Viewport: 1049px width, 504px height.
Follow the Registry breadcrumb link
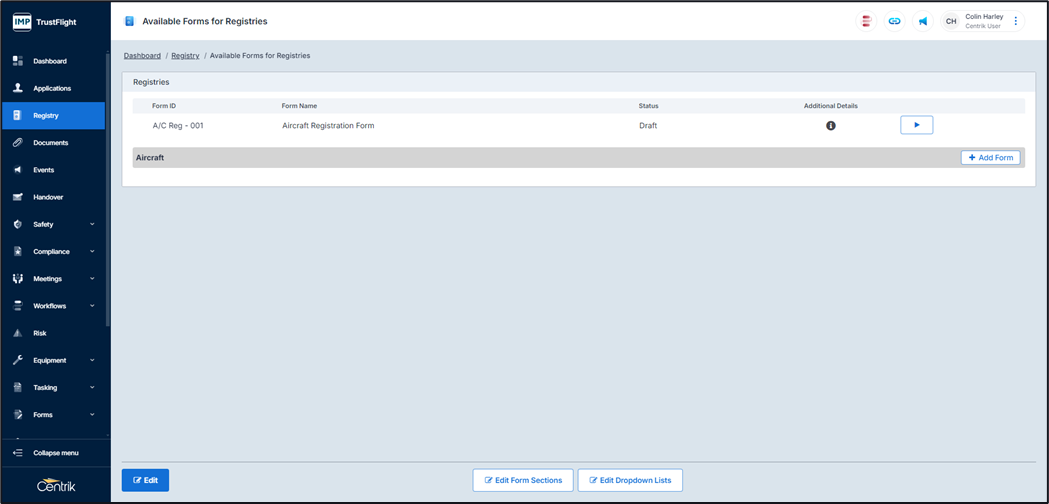185,56
